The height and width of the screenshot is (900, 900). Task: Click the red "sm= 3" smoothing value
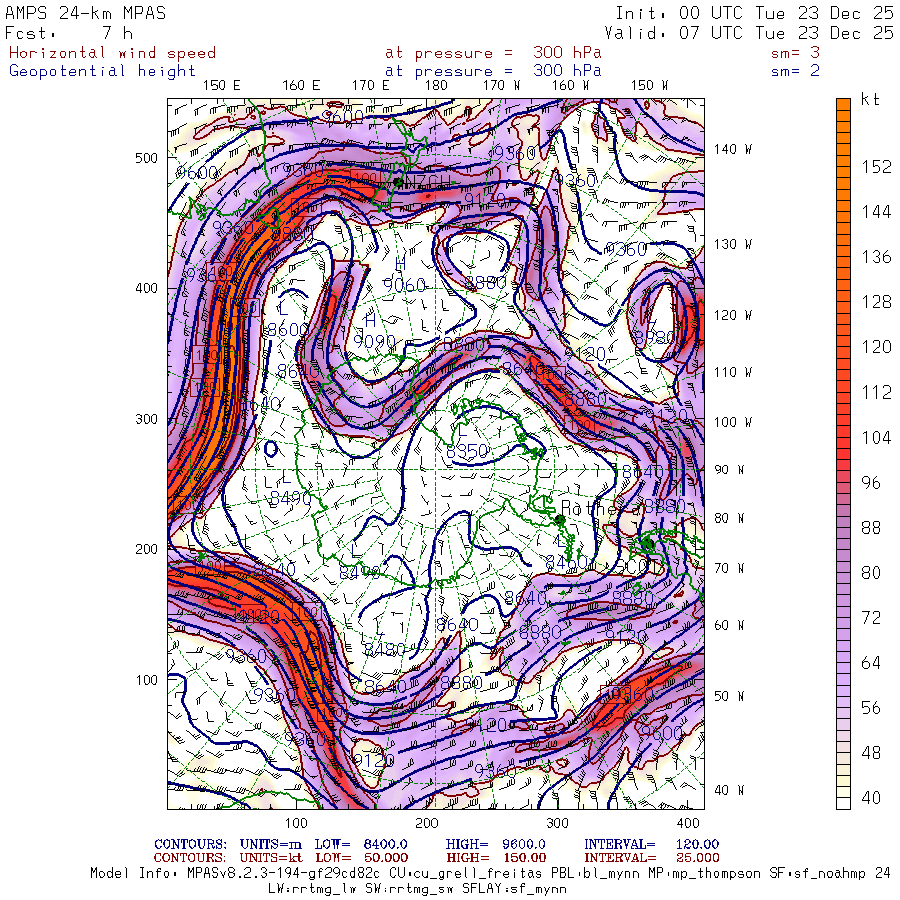(x=796, y=53)
